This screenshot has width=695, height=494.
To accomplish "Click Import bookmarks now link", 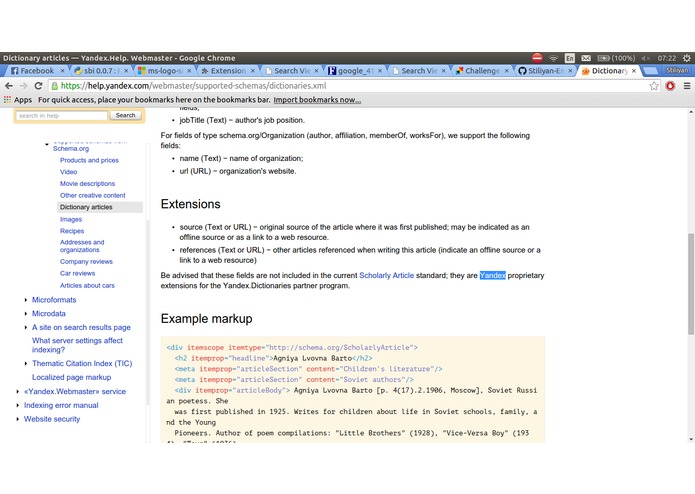I will (317, 100).
